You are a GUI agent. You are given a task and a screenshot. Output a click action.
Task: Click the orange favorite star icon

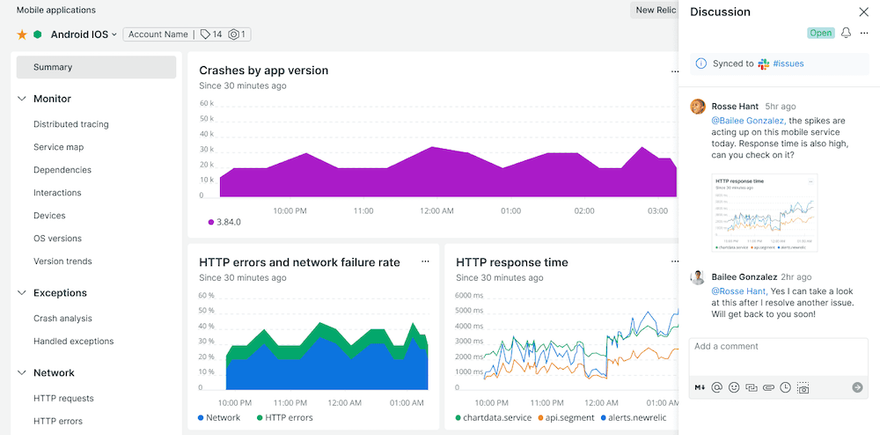22,35
